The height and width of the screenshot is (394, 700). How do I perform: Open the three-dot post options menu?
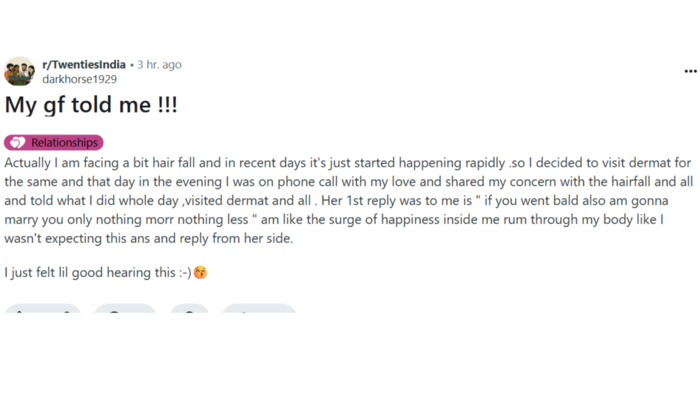[x=690, y=71]
